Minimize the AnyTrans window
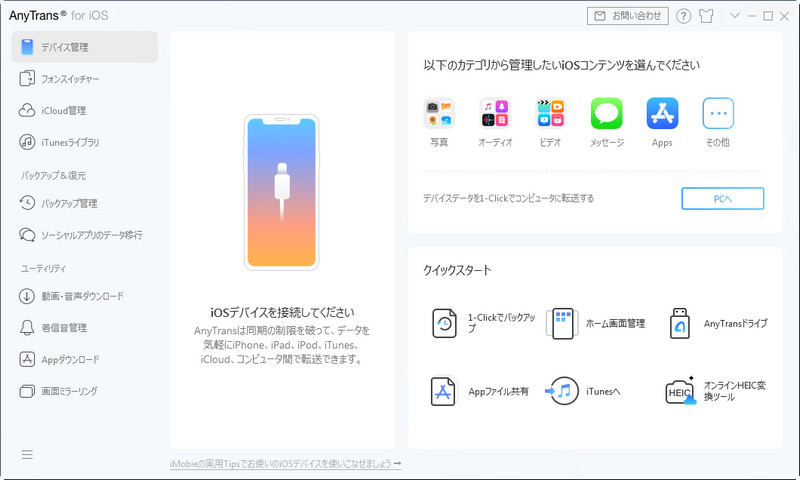Image resolution: width=800 pixels, height=480 pixels. coord(752,16)
